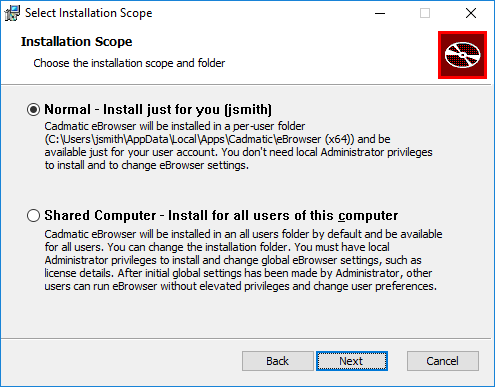The width and height of the screenshot is (495, 387).
Task: Click the "Install for all users of this computer" label
Action: 283,216
